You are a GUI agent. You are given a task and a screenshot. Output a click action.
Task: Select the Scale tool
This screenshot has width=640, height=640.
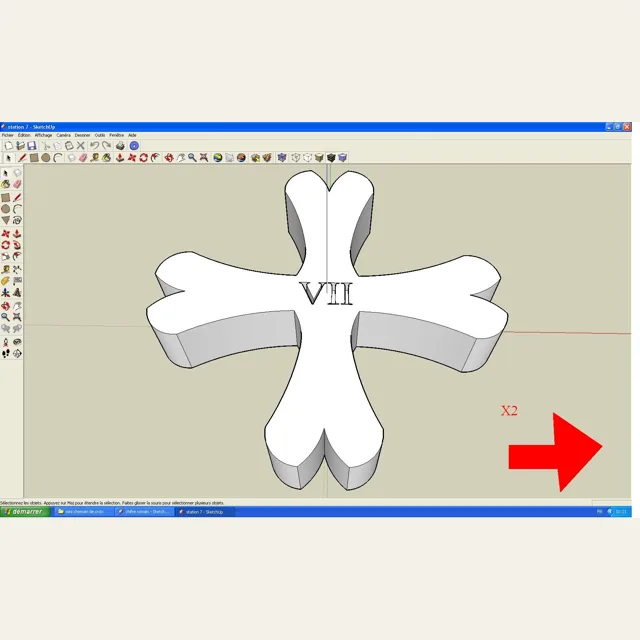[x=6, y=256]
